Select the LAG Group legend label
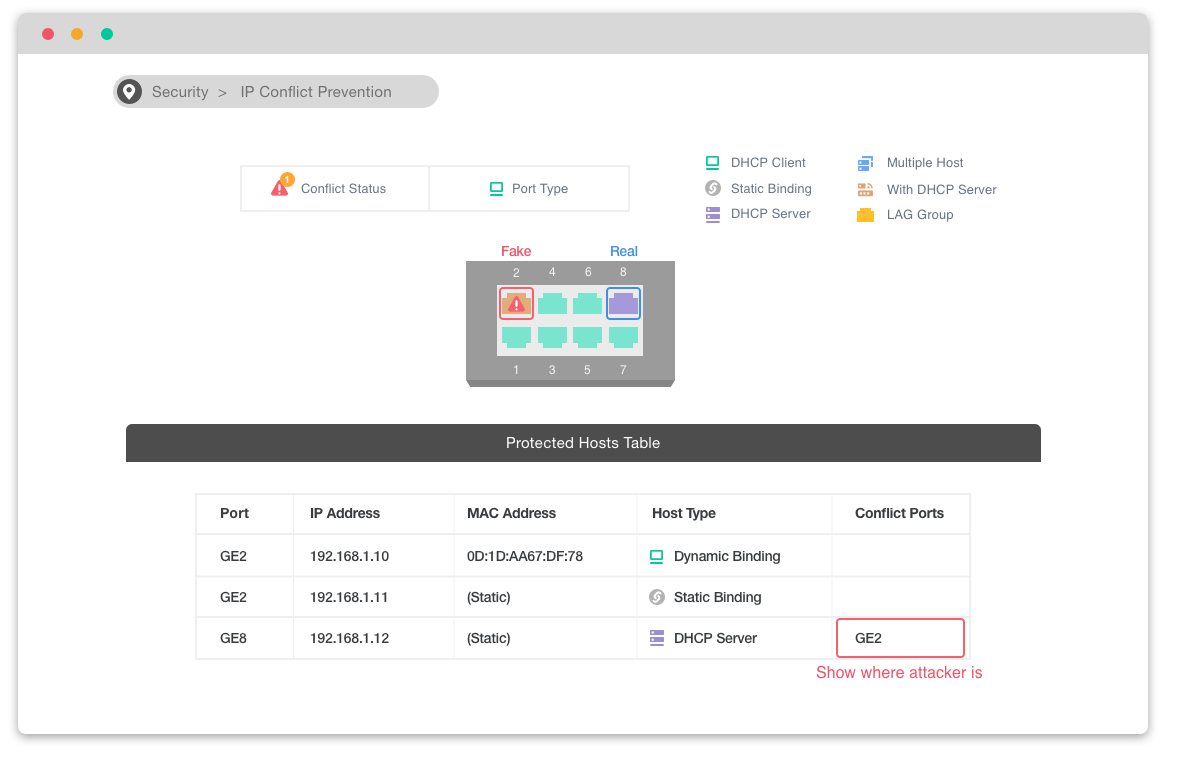 (x=920, y=215)
